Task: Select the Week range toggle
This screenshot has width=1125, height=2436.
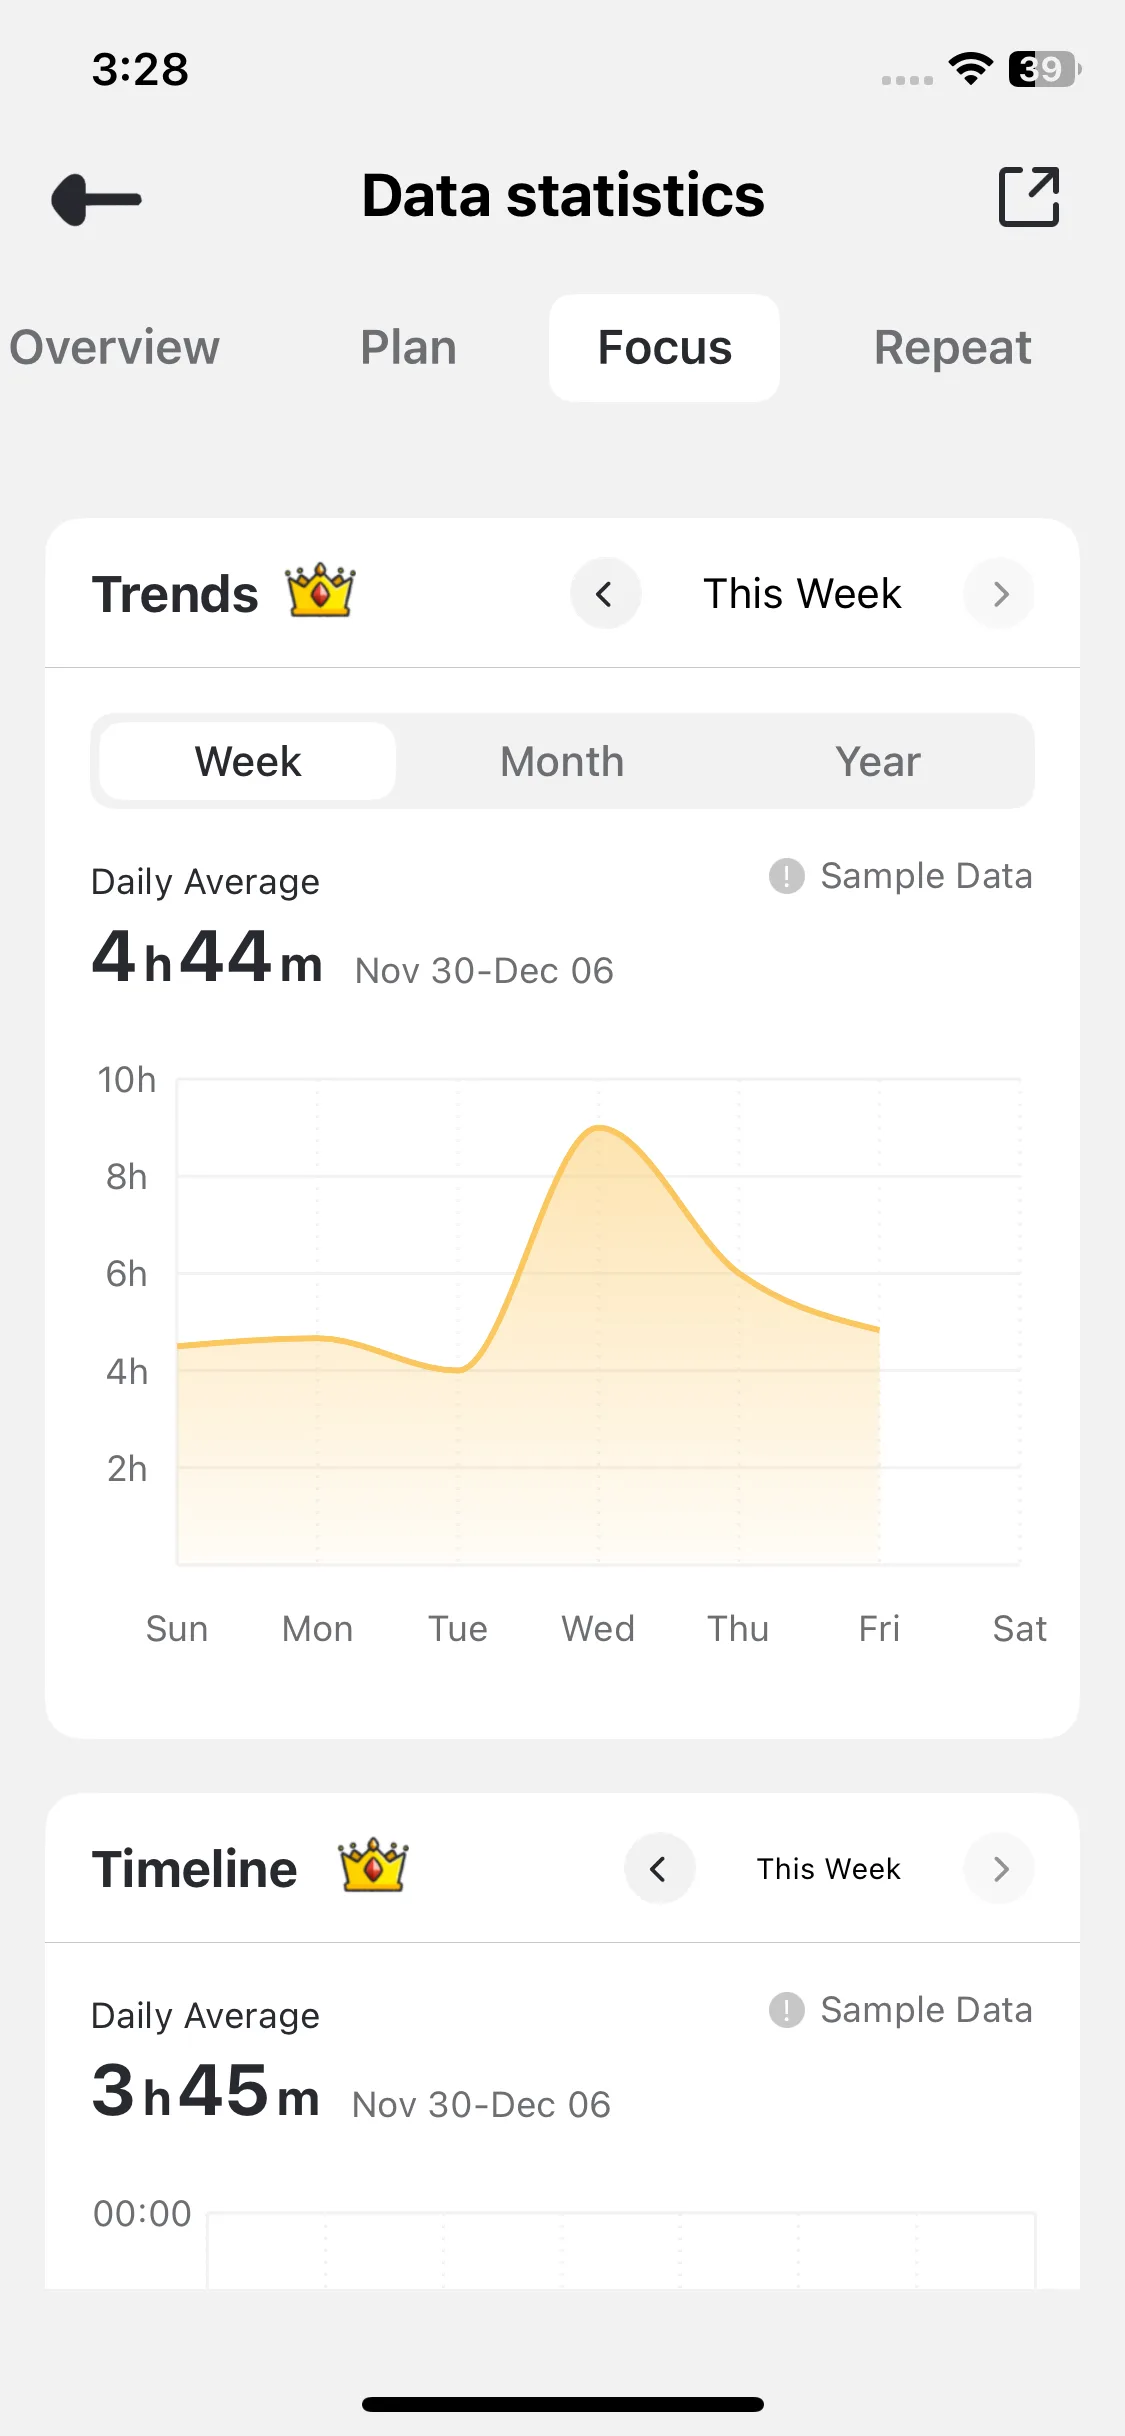Action: pyautogui.click(x=248, y=761)
